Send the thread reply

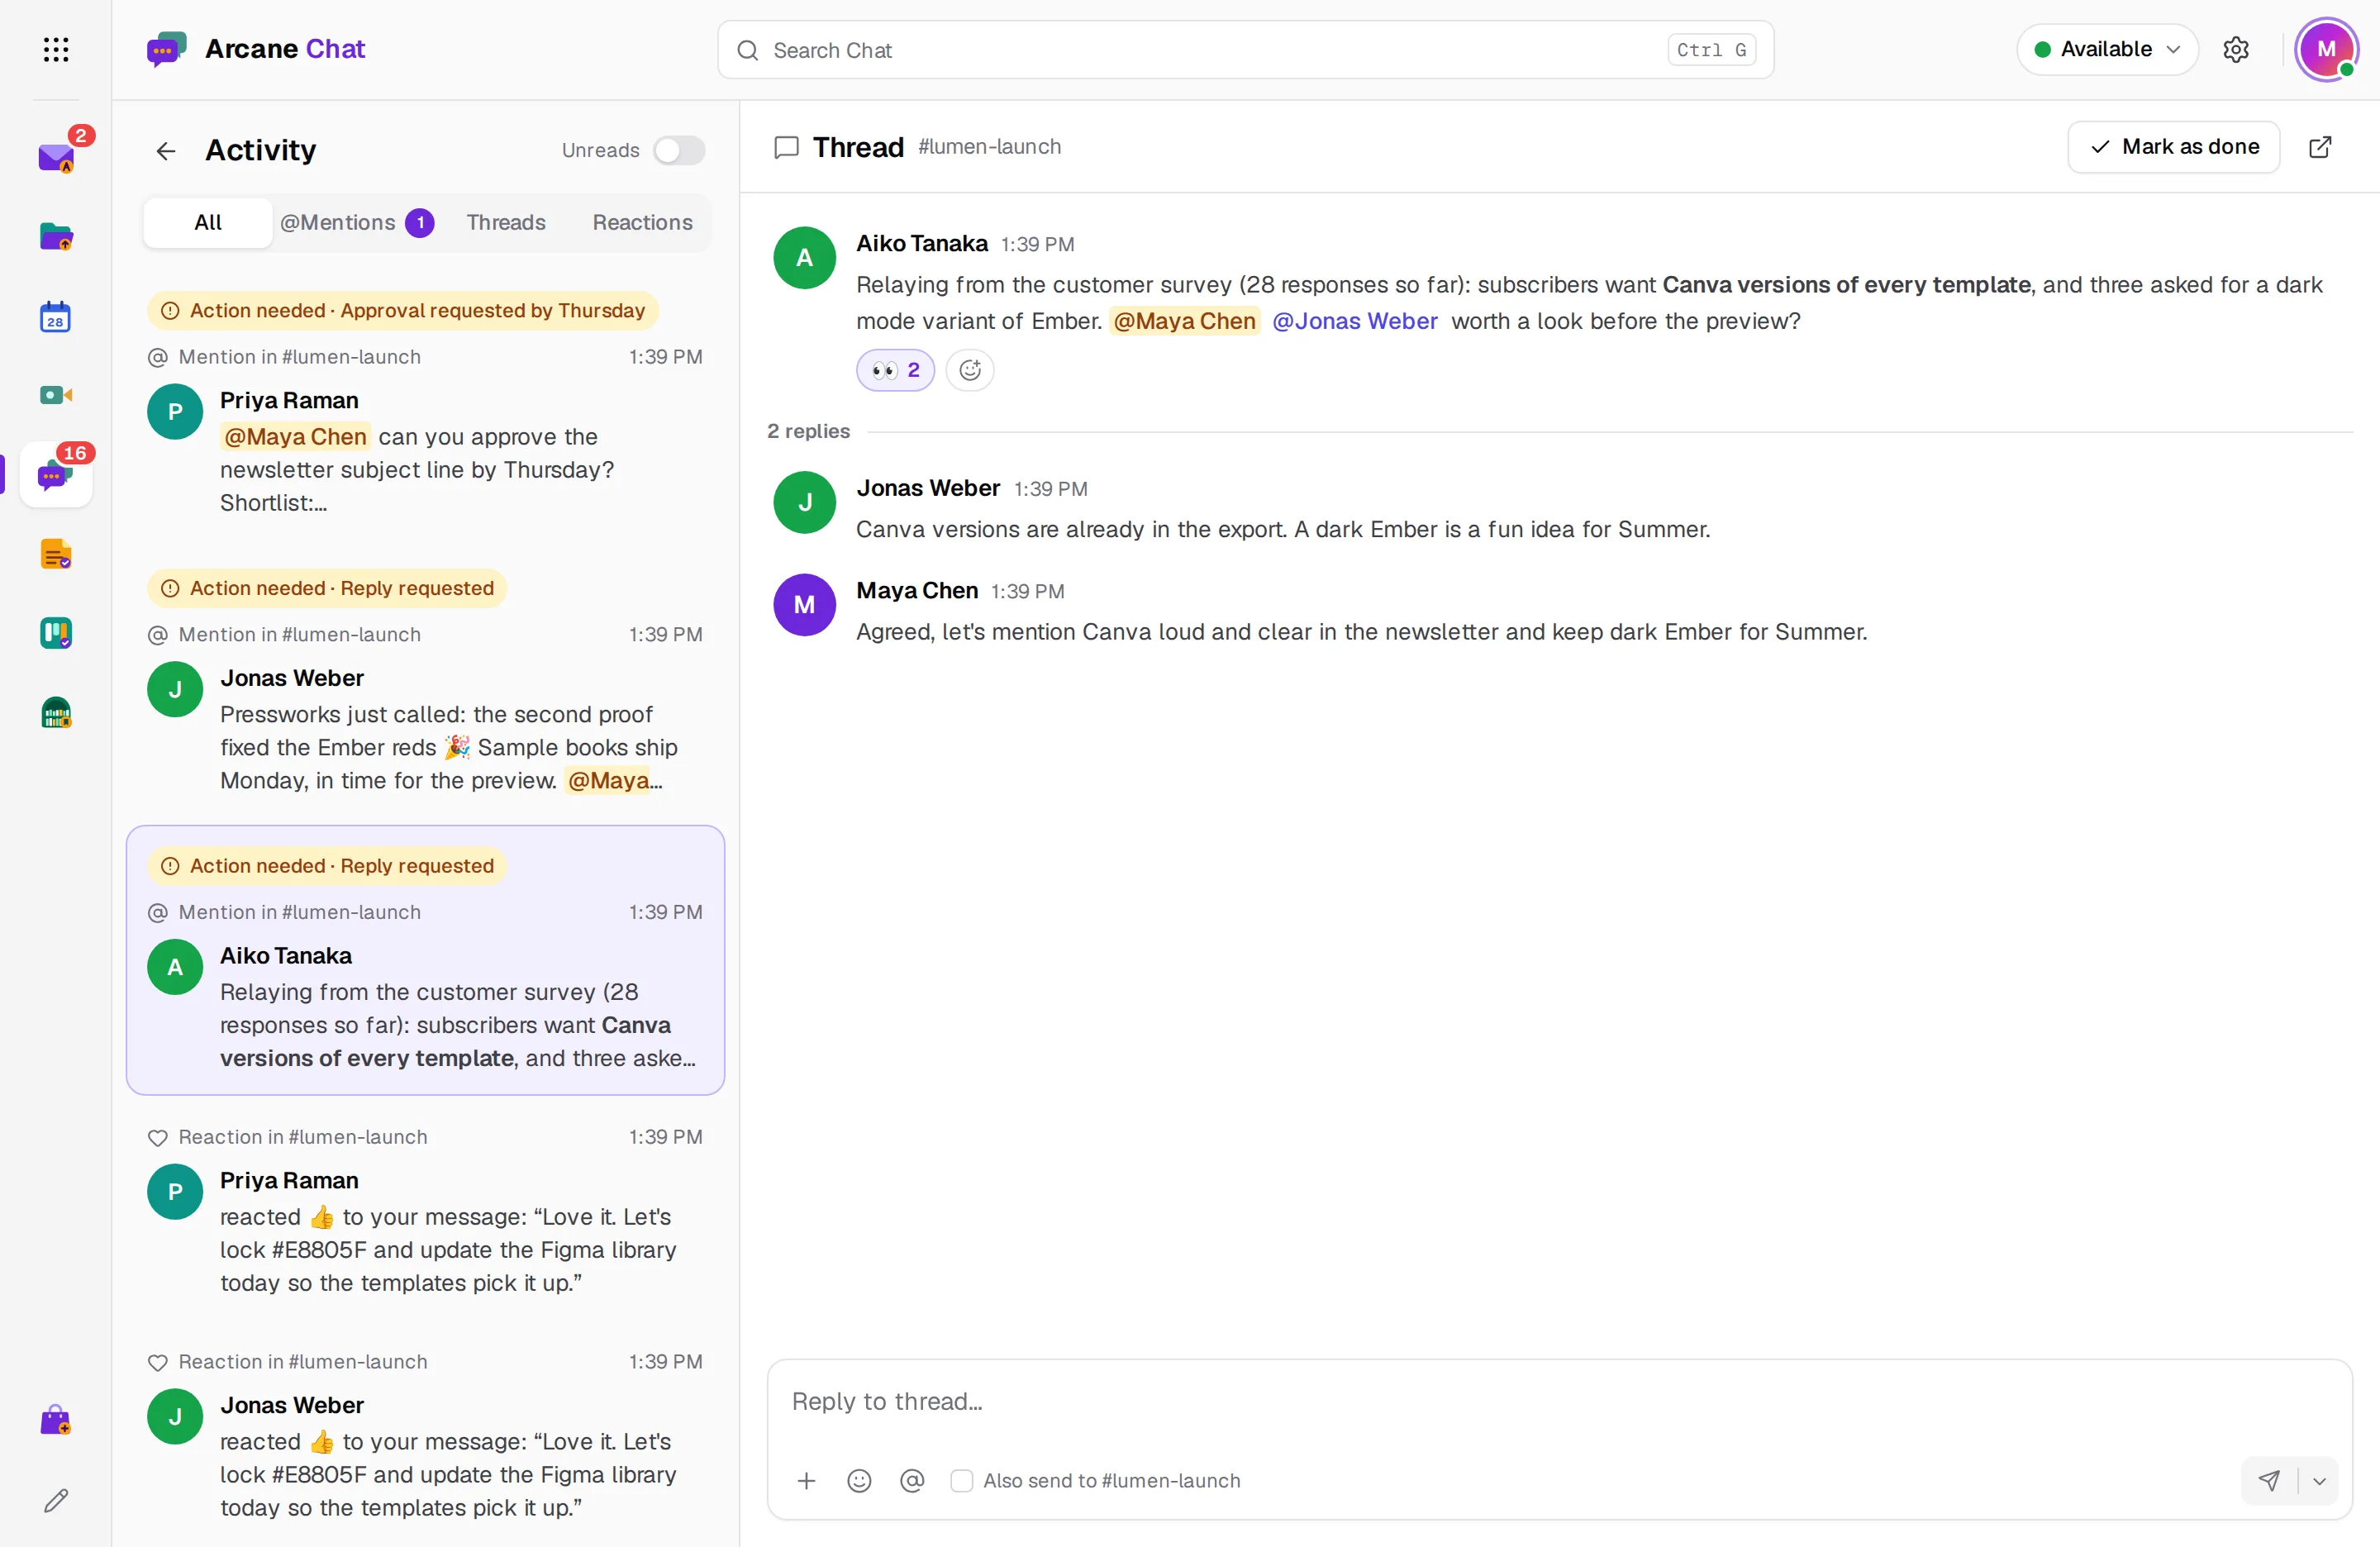2269,1480
